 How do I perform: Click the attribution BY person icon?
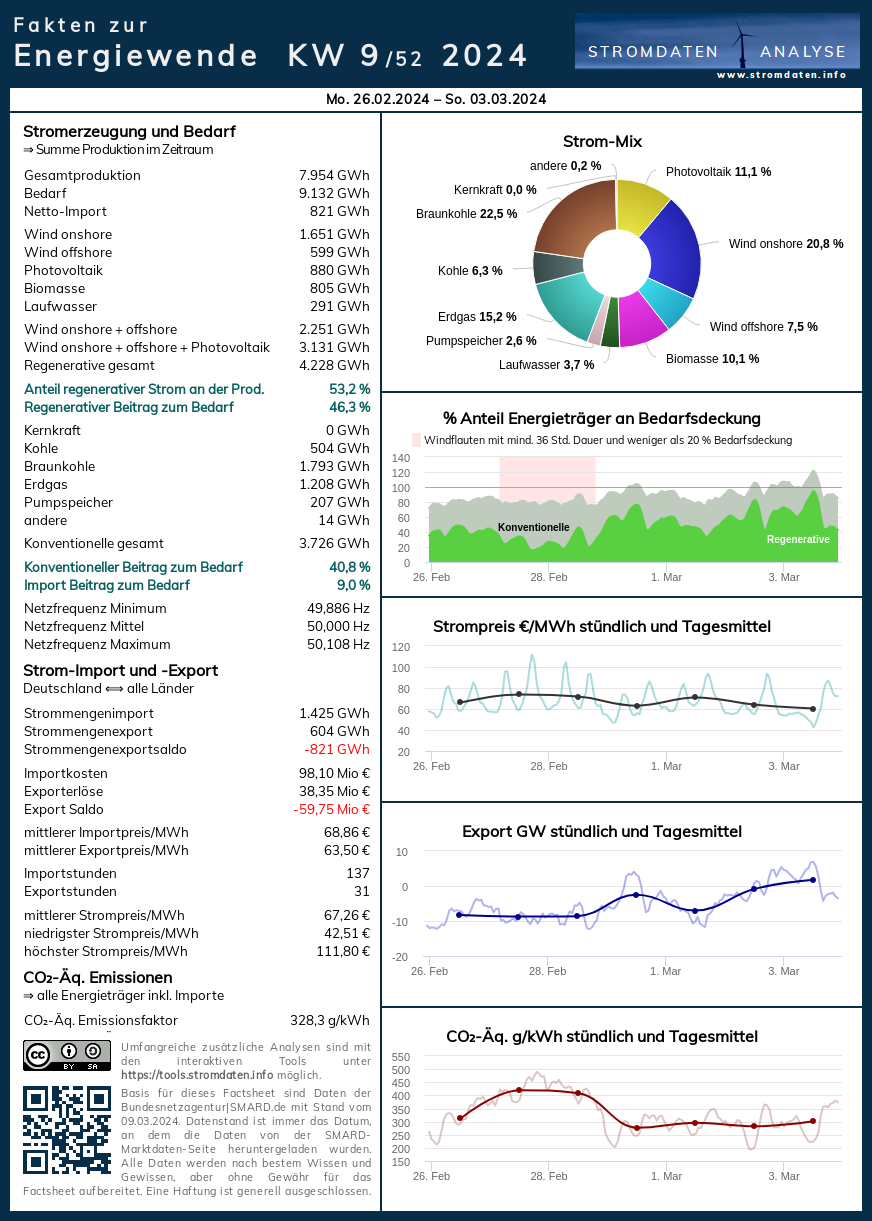(68, 1051)
